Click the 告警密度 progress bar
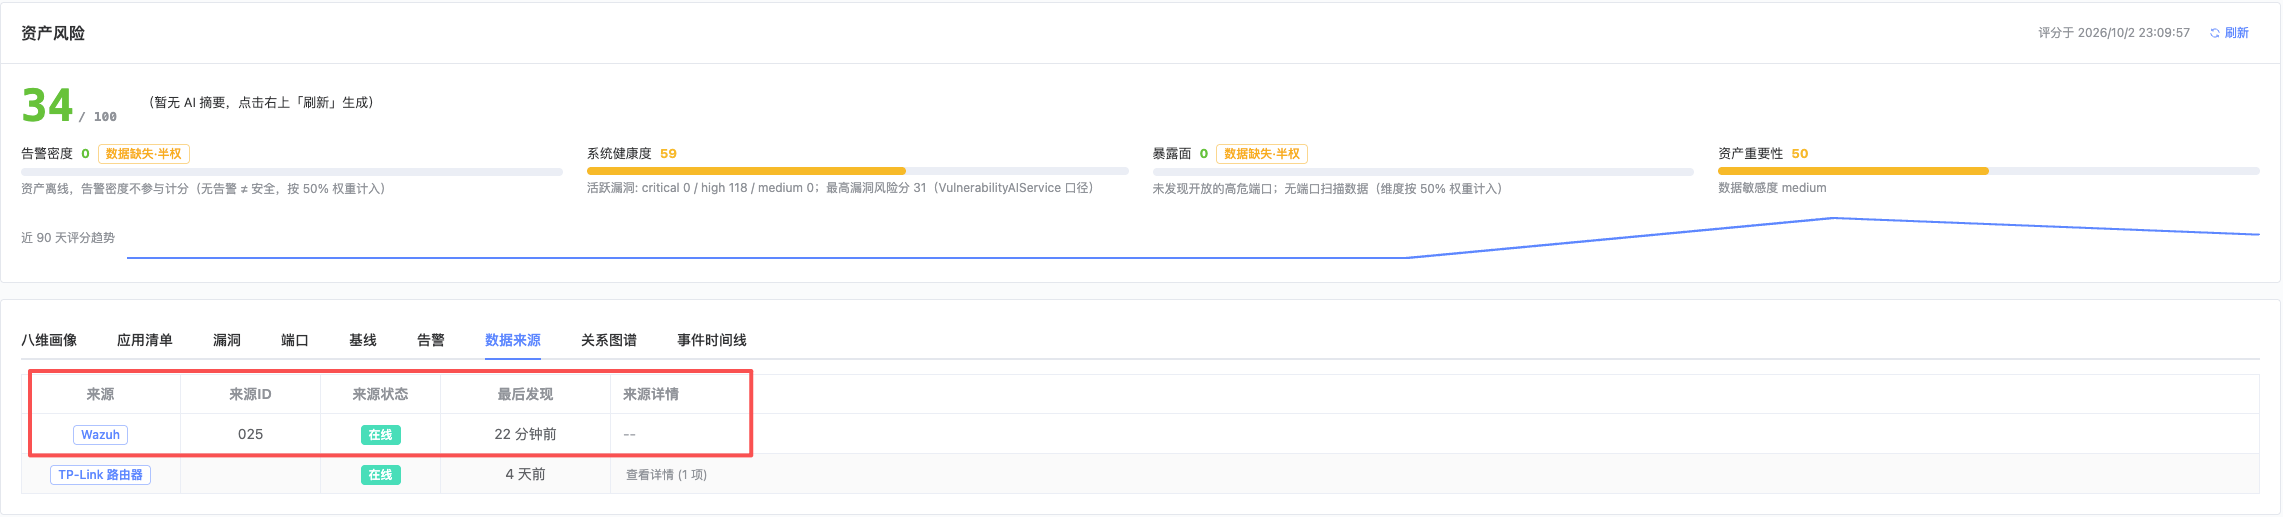The width and height of the screenshot is (2283, 517). (x=292, y=171)
